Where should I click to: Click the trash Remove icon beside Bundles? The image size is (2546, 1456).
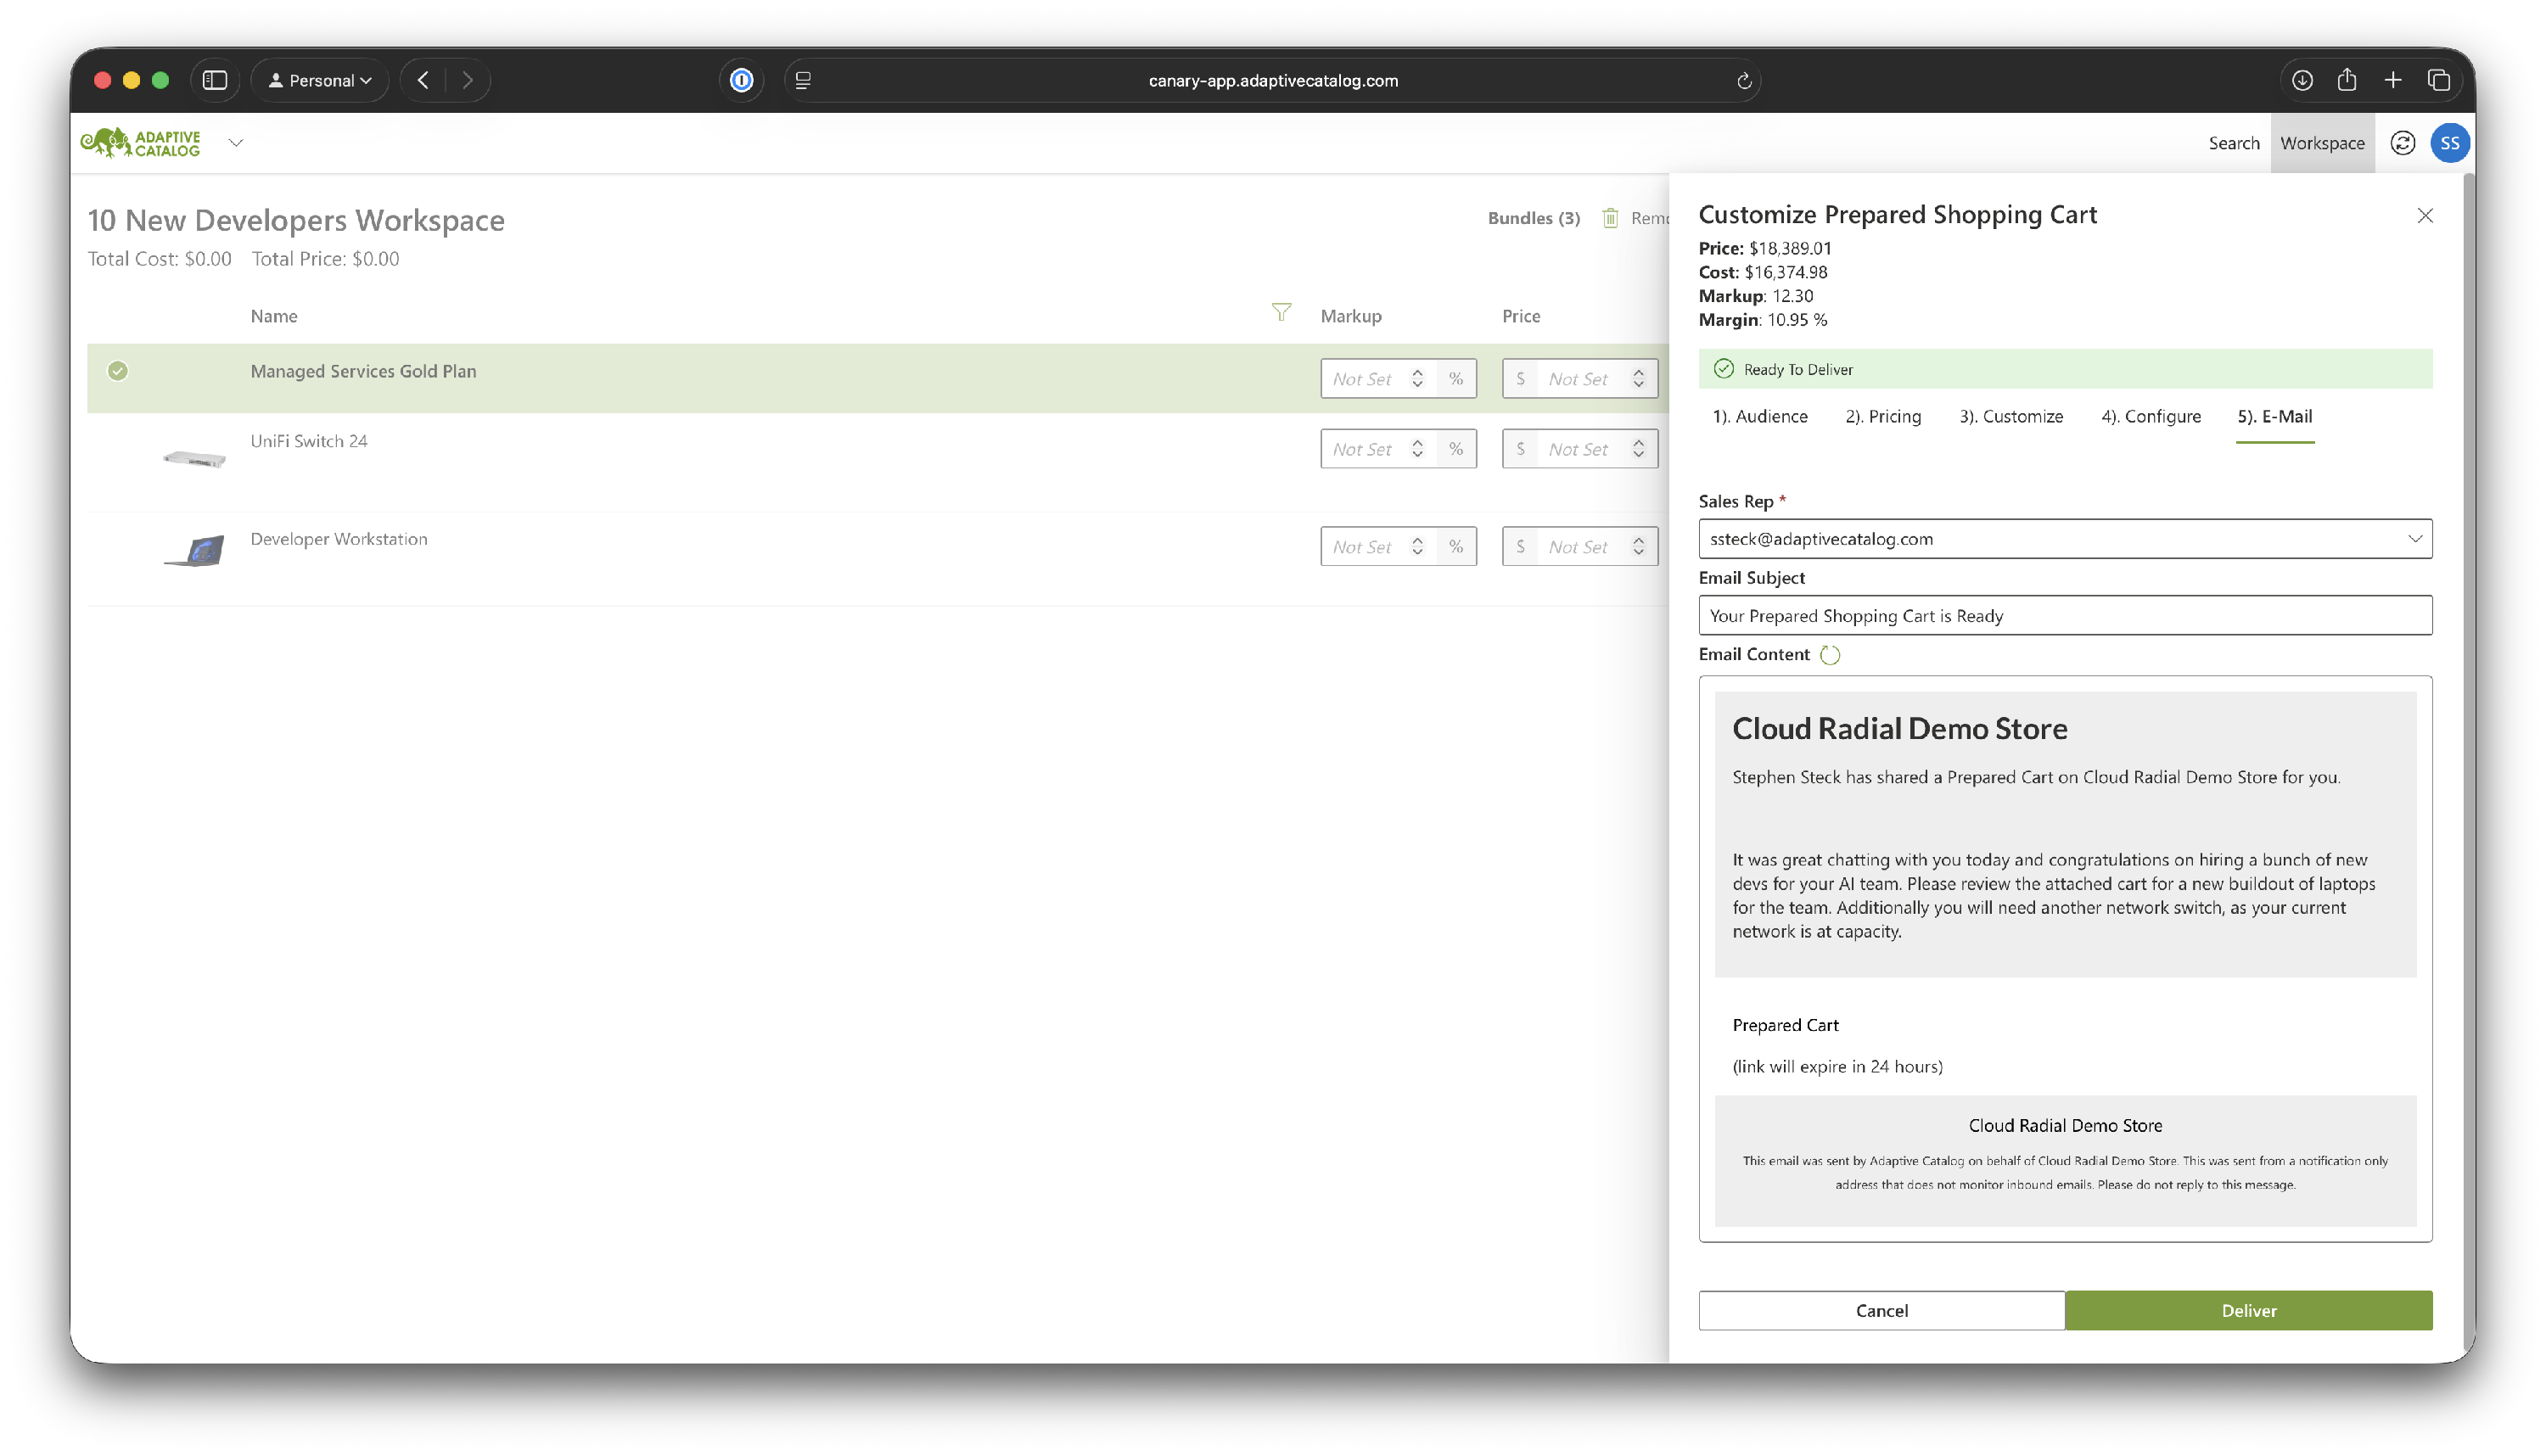[x=1610, y=218]
